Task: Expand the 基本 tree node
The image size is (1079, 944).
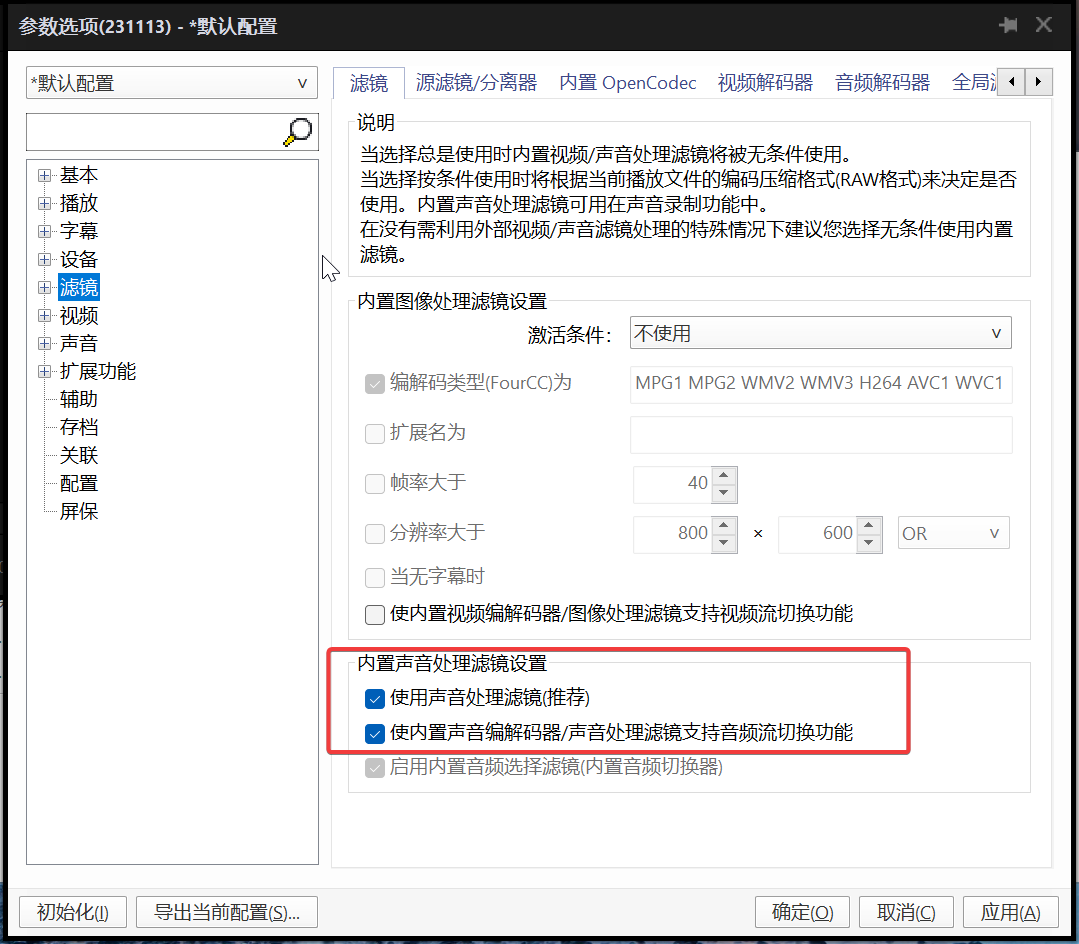Action: (x=45, y=175)
